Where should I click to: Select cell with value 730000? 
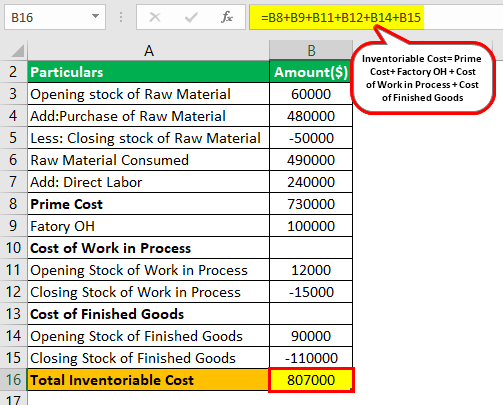pos(311,204)
